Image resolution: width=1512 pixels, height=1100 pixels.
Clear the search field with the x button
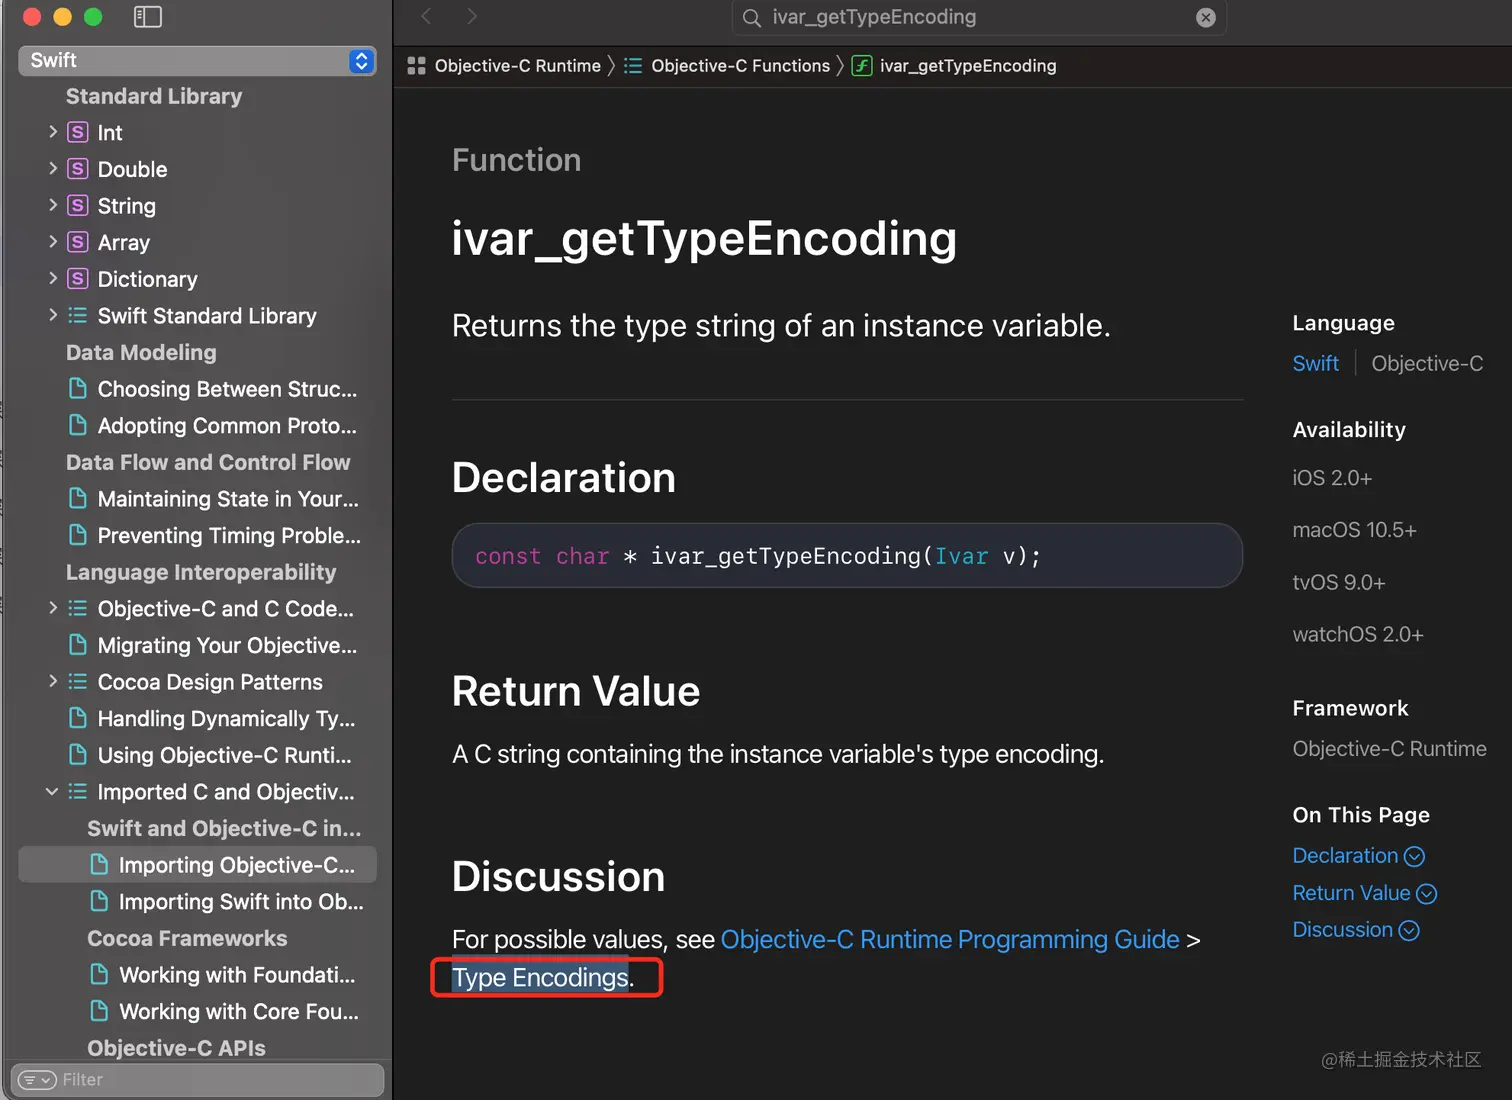click(x=1206, y=17)
